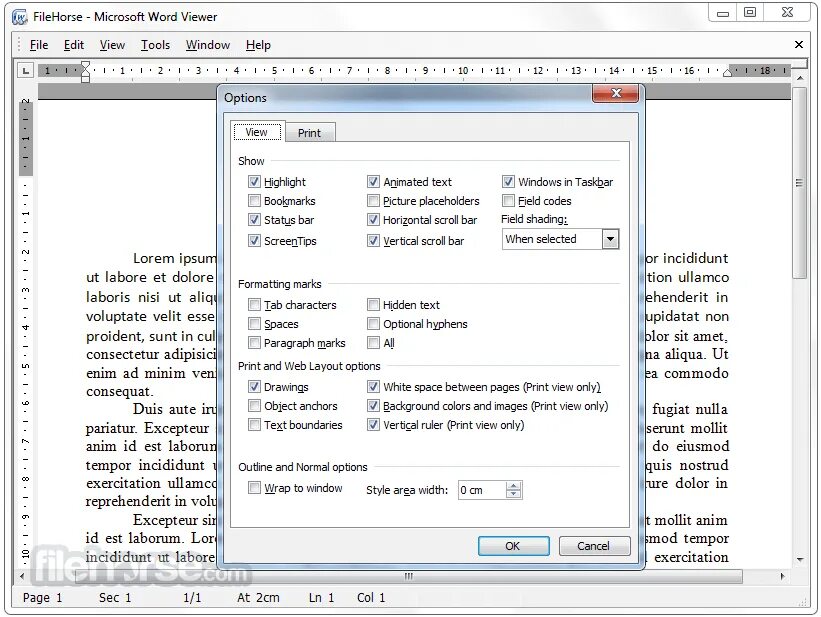Switch to the Print tab
The height and width of the screenshot is (617, 821).
pos(309,133)
